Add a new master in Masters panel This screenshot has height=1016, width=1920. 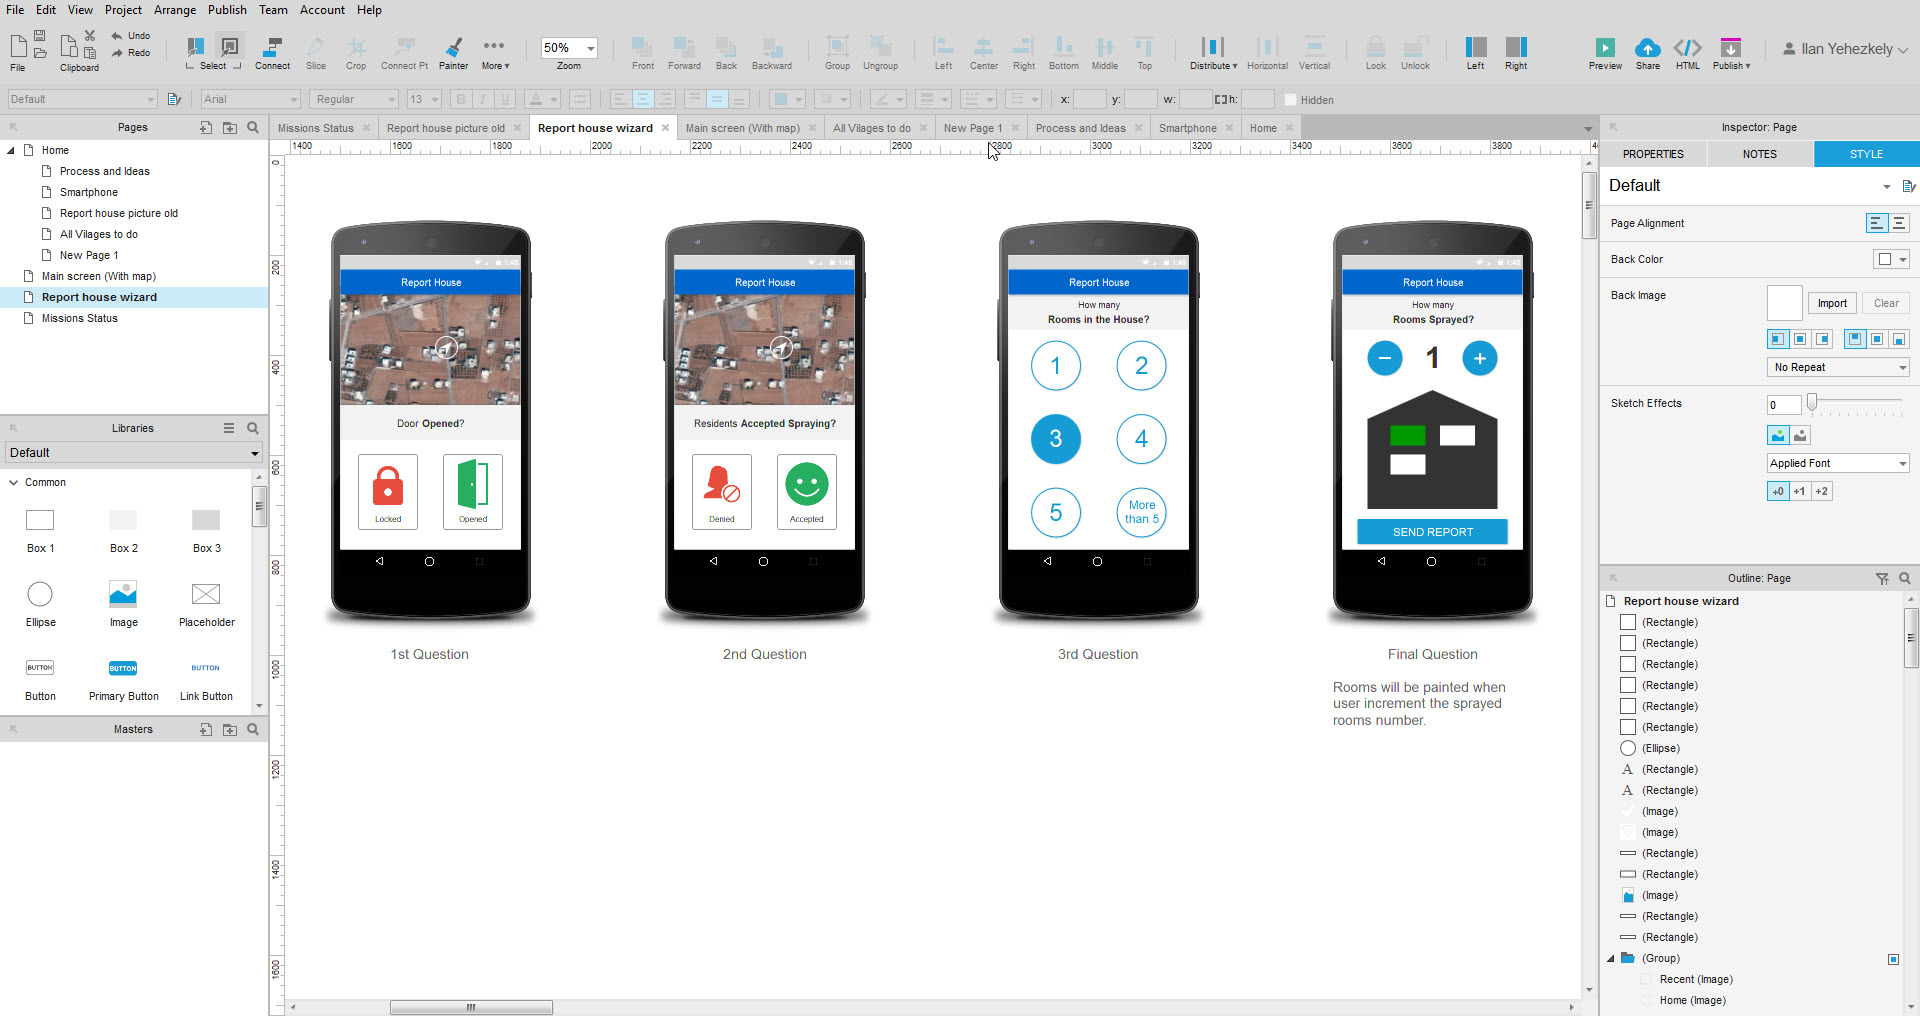coord(205,729)
